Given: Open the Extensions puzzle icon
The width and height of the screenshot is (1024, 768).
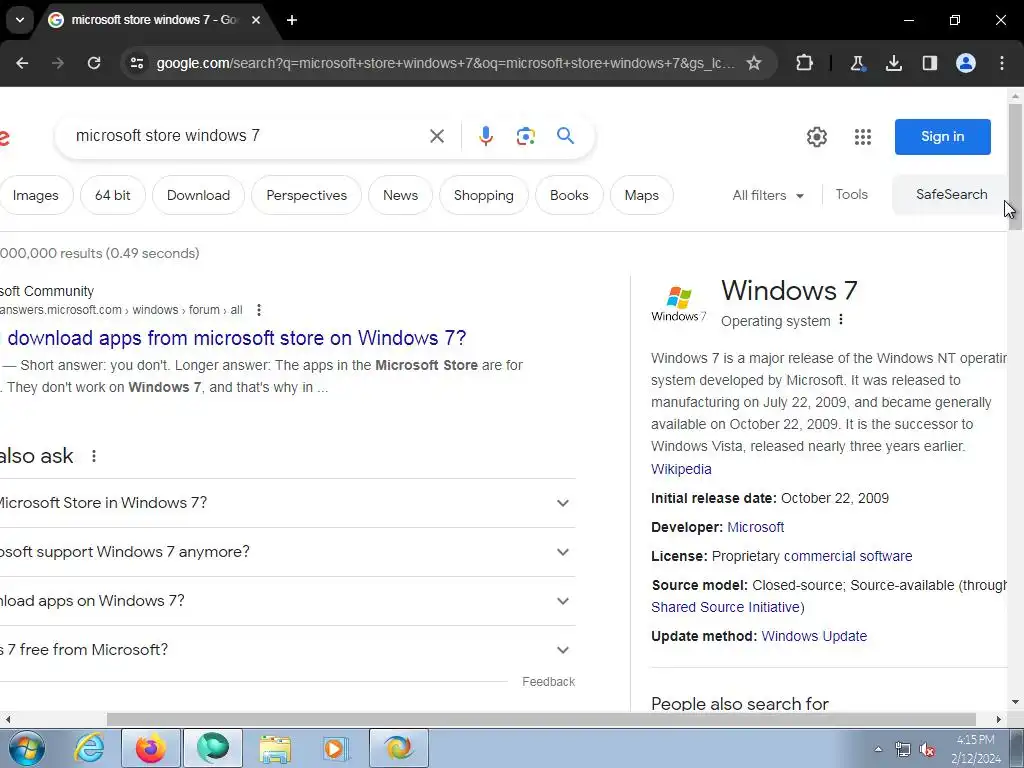Looking at the screenshot, I should pyautogui.click(x=805, y=63).
